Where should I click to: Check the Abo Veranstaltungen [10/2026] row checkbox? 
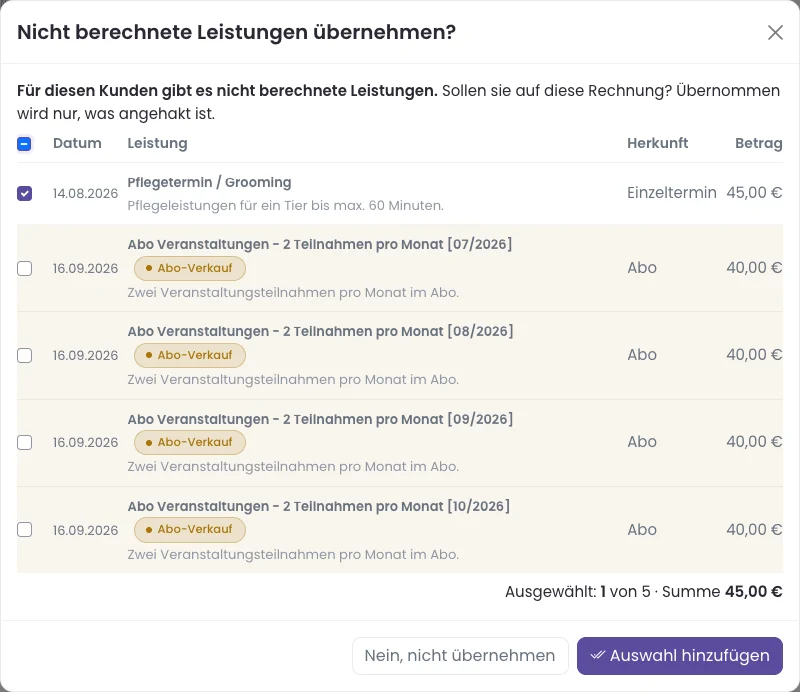[24, 530]
